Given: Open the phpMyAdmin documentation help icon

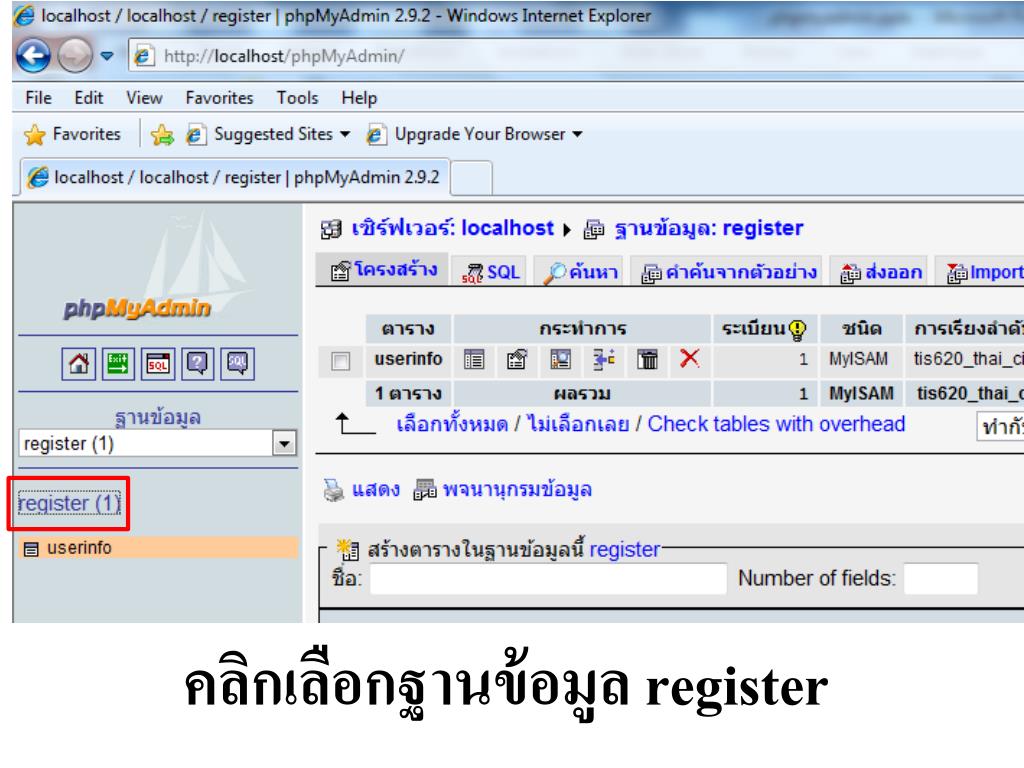Looking at the screenshot, I should (x=197, y=363).
